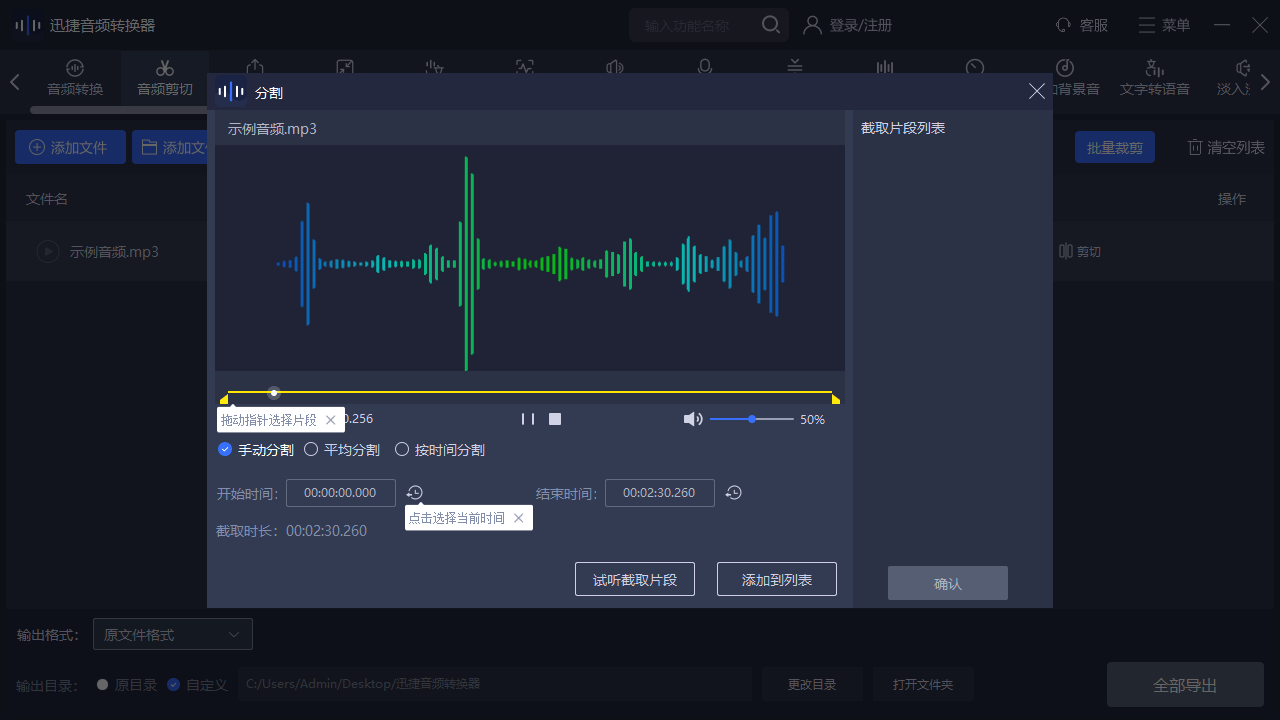The width and height of the screenshot is (1280, 720).
Task: Pause playback in the split dialog
Action: [x=528, y=419]
